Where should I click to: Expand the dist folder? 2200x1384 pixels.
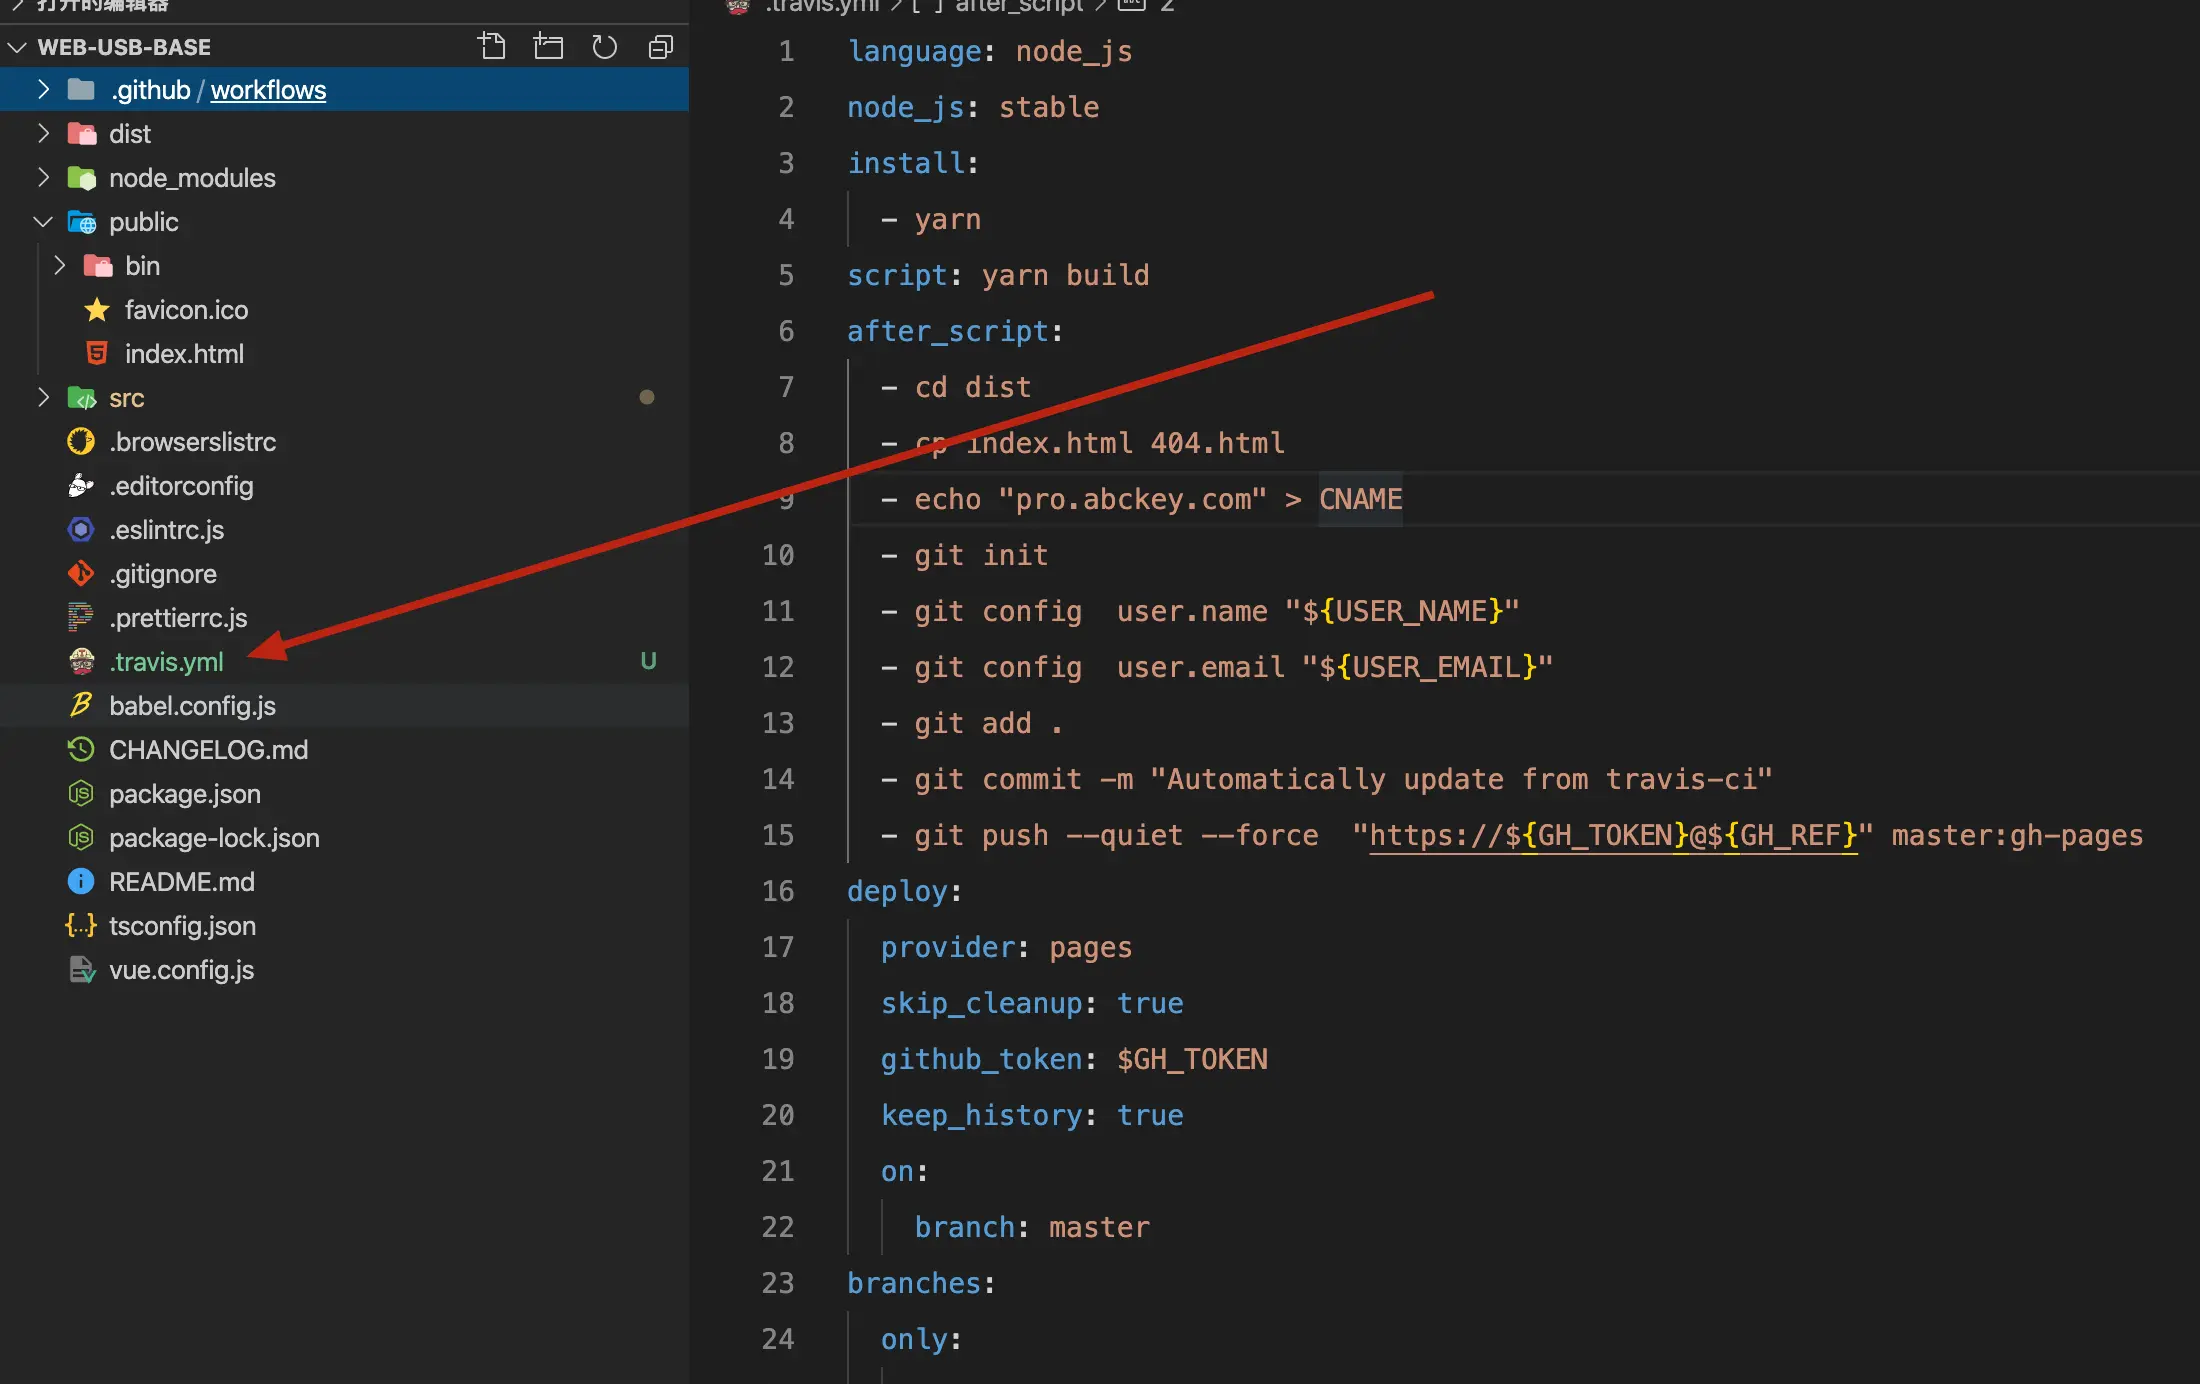click(x=43, y=134)
